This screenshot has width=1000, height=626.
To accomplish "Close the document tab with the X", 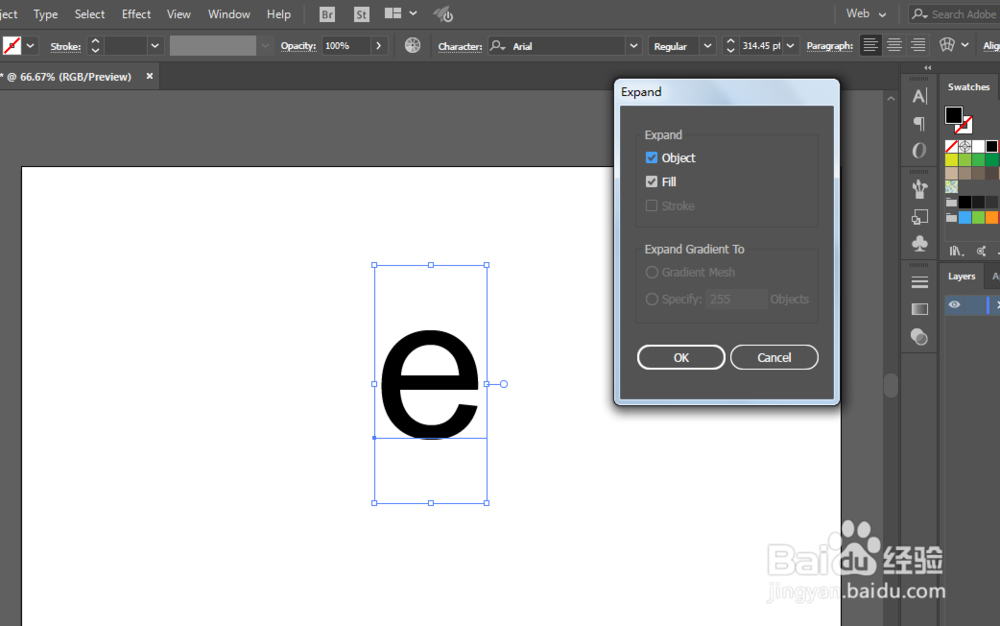I will [x=150, y=76].
